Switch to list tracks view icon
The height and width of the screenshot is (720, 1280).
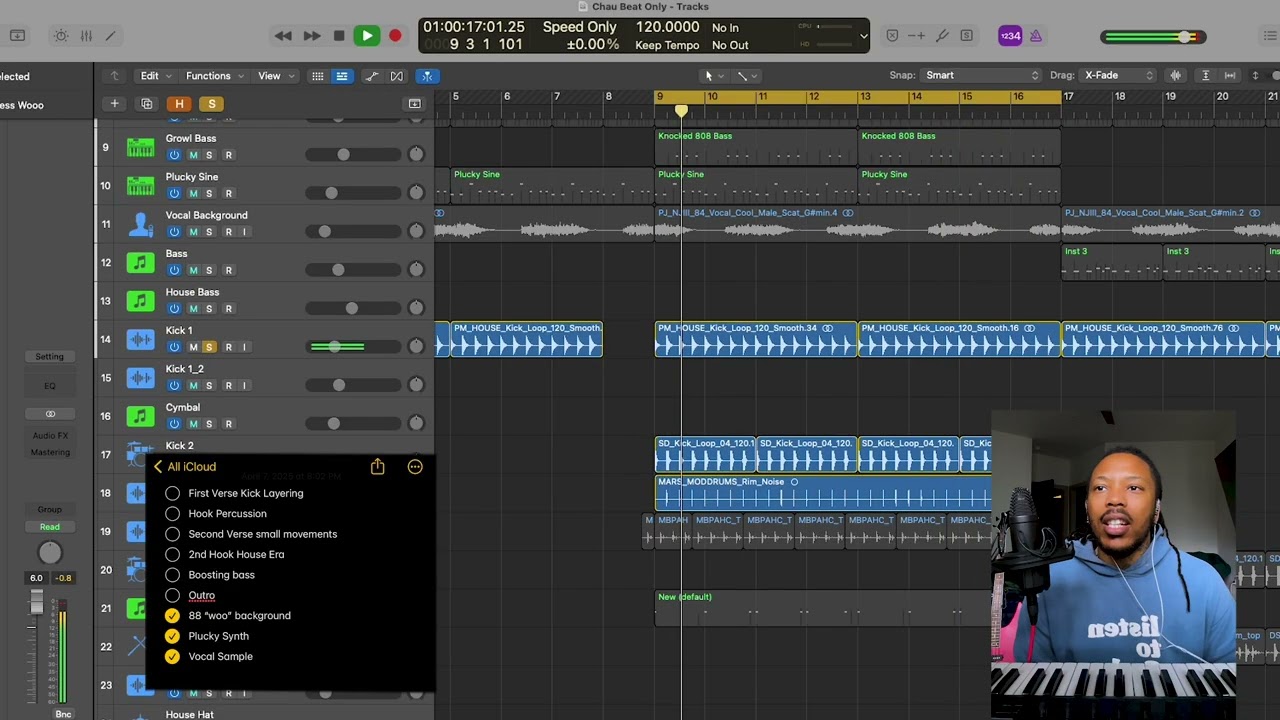tap(341, 76)
